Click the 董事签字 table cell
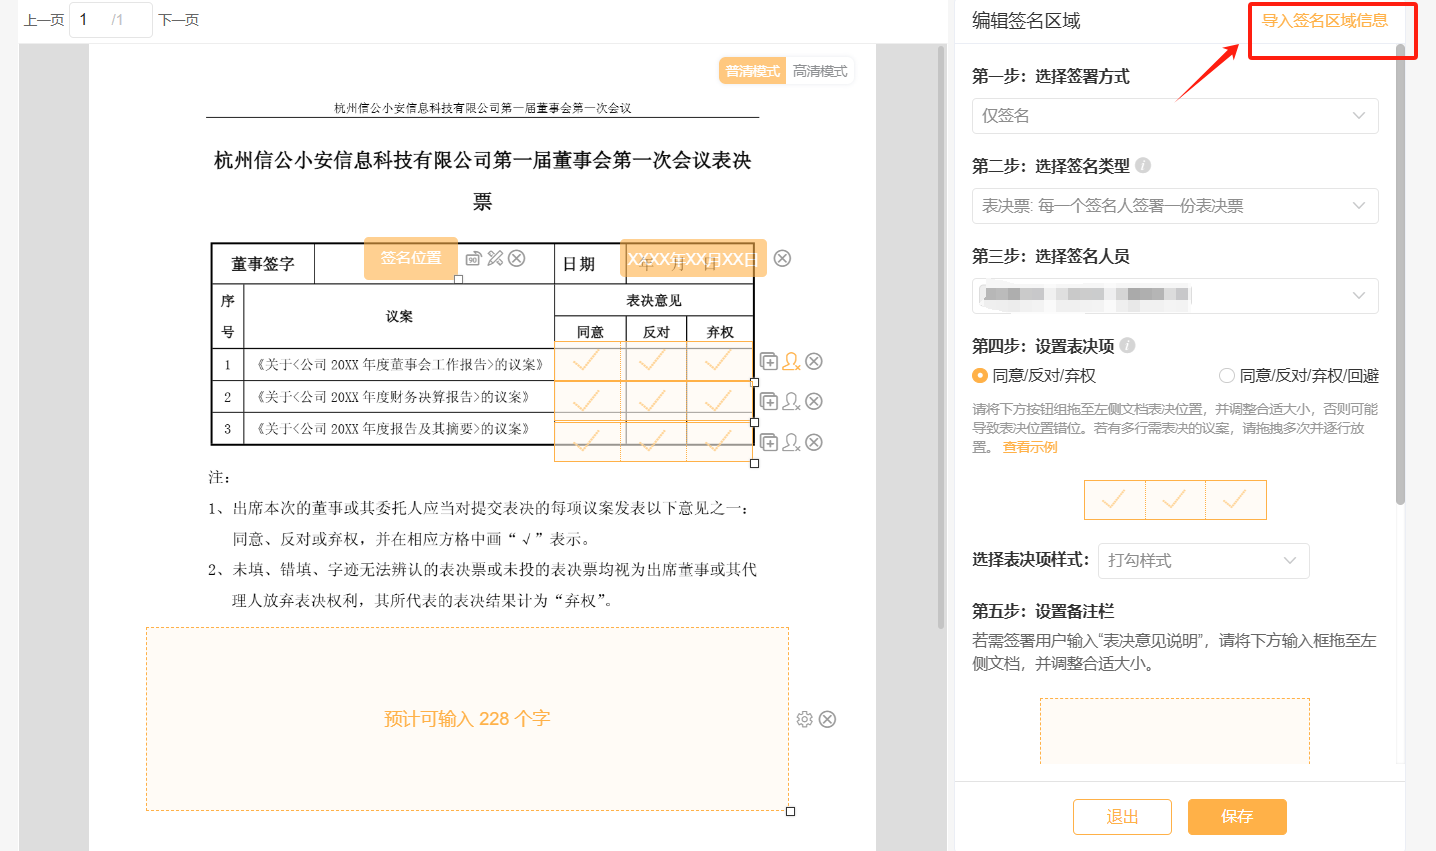 [263, 264]
